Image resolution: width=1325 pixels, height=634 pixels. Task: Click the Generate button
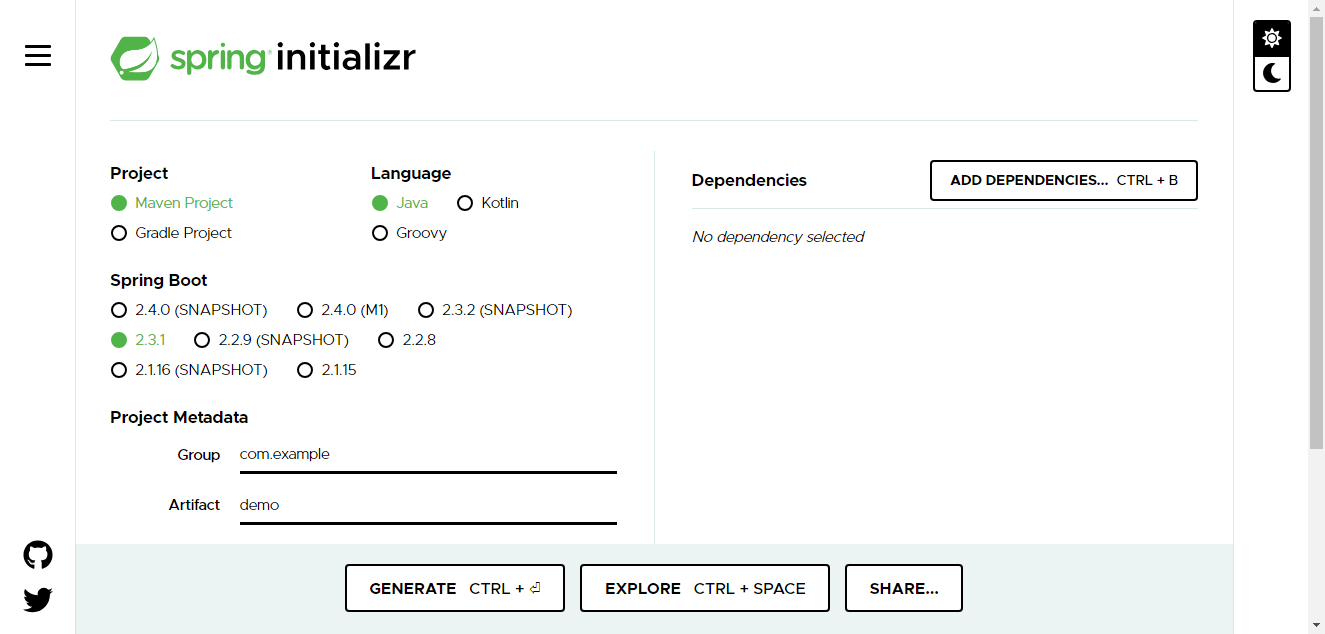click(455, 588)
